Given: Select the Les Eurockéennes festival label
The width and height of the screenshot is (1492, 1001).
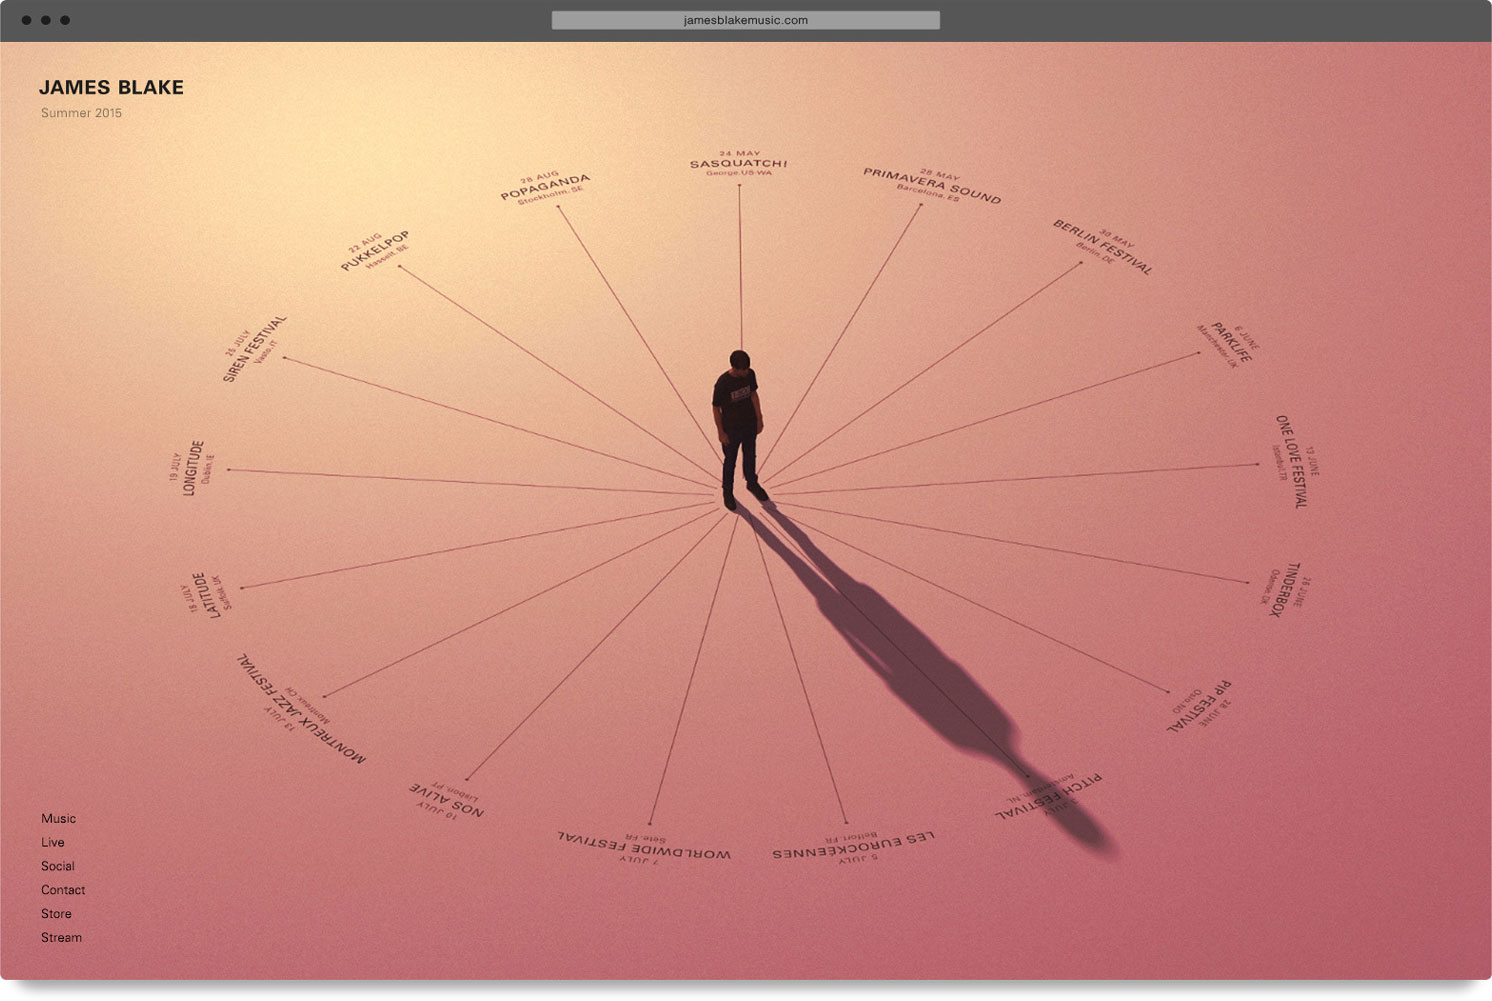Looking at the screenshot, I should tap(854, 846).
